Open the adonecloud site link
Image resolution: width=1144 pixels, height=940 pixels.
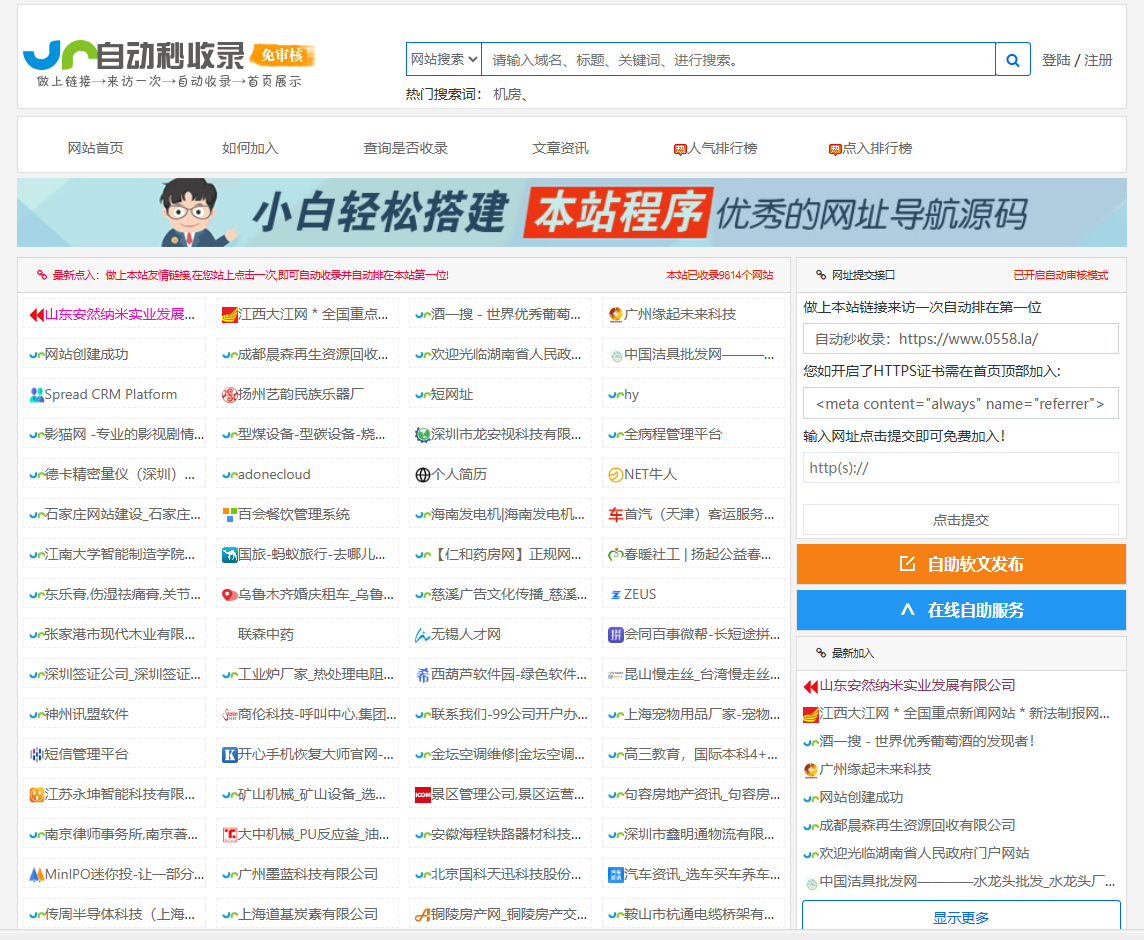pos(274,474)
